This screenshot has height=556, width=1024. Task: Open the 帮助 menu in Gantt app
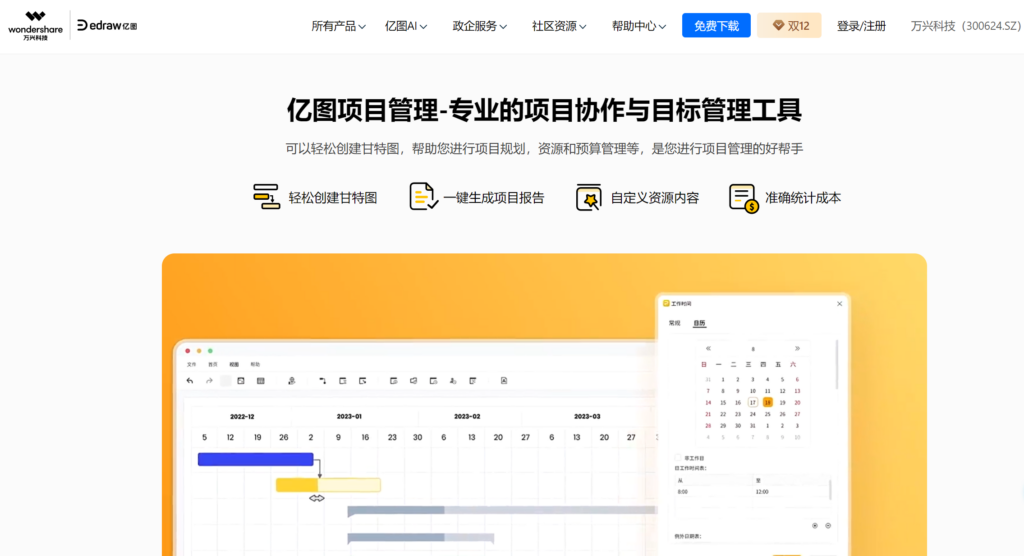pos(255,365)
